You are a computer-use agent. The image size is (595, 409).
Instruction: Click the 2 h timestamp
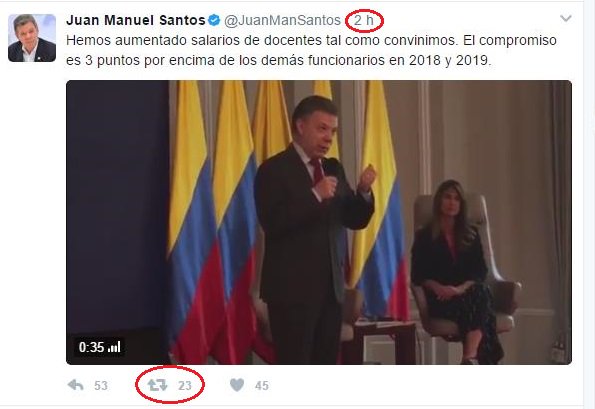pos(364,20)
